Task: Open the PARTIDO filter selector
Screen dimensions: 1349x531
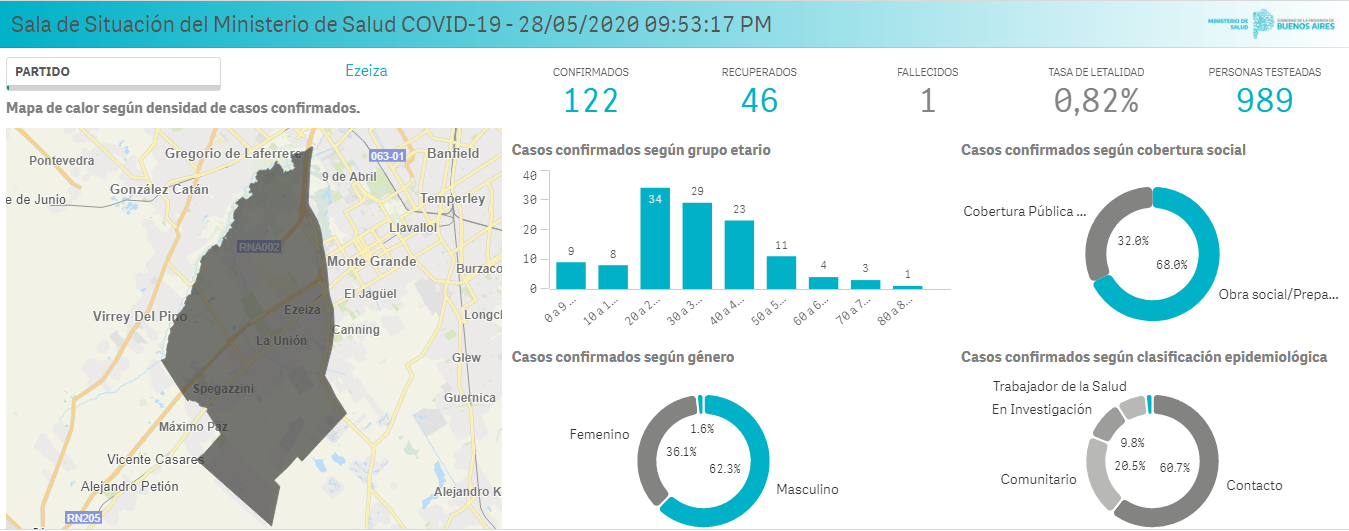Action: coord(113,72)
